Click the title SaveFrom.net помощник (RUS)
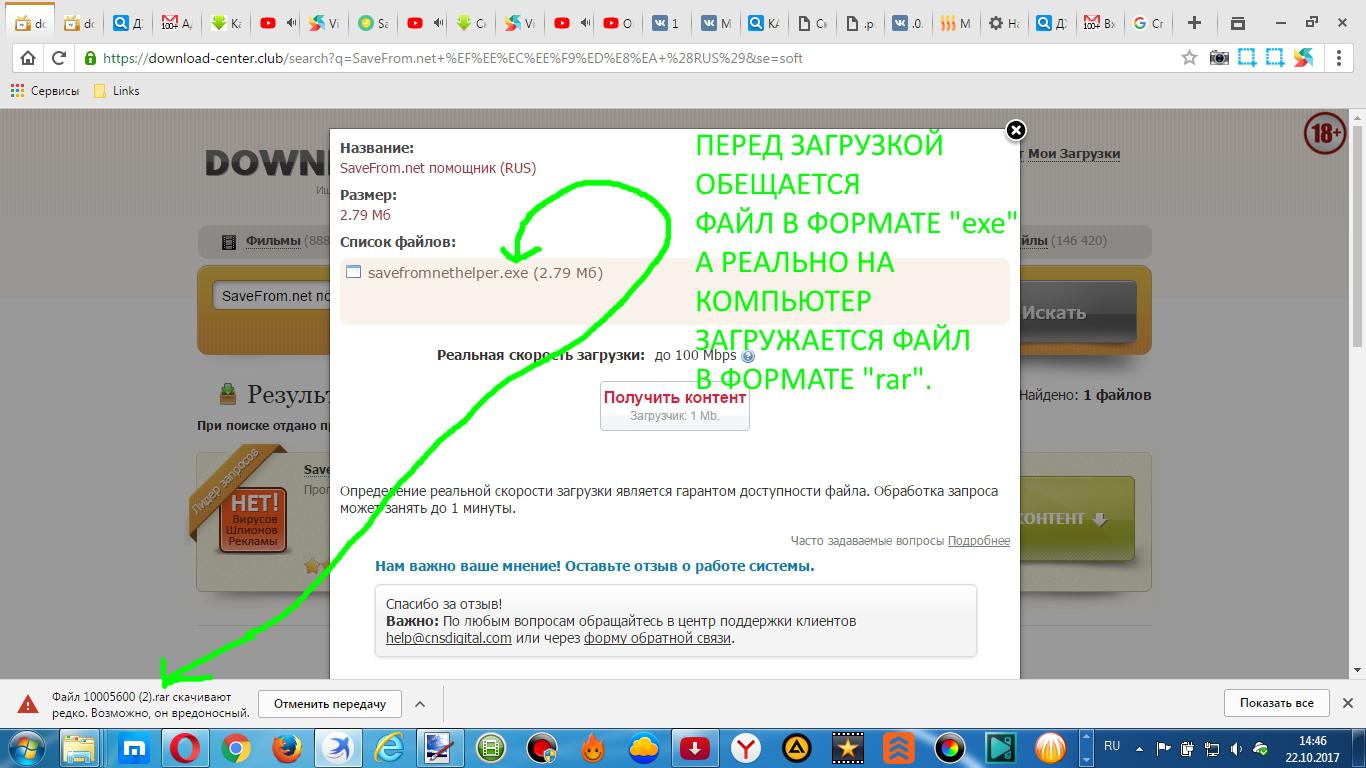This screenshot has height=768, width=1366. pos(438,168)
